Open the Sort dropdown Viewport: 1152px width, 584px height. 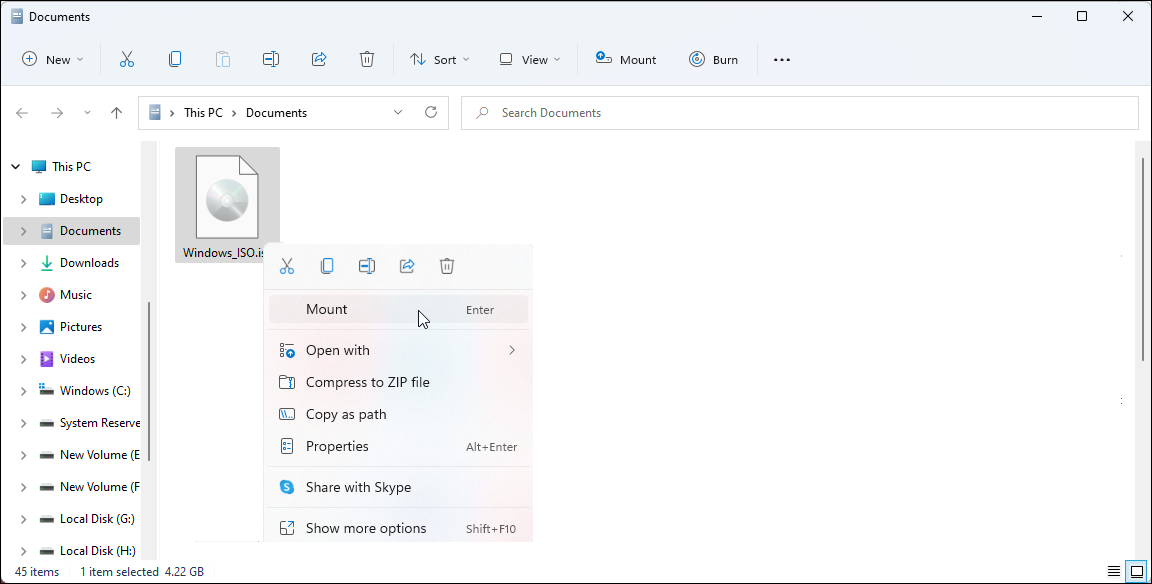(x=439, y=59)
